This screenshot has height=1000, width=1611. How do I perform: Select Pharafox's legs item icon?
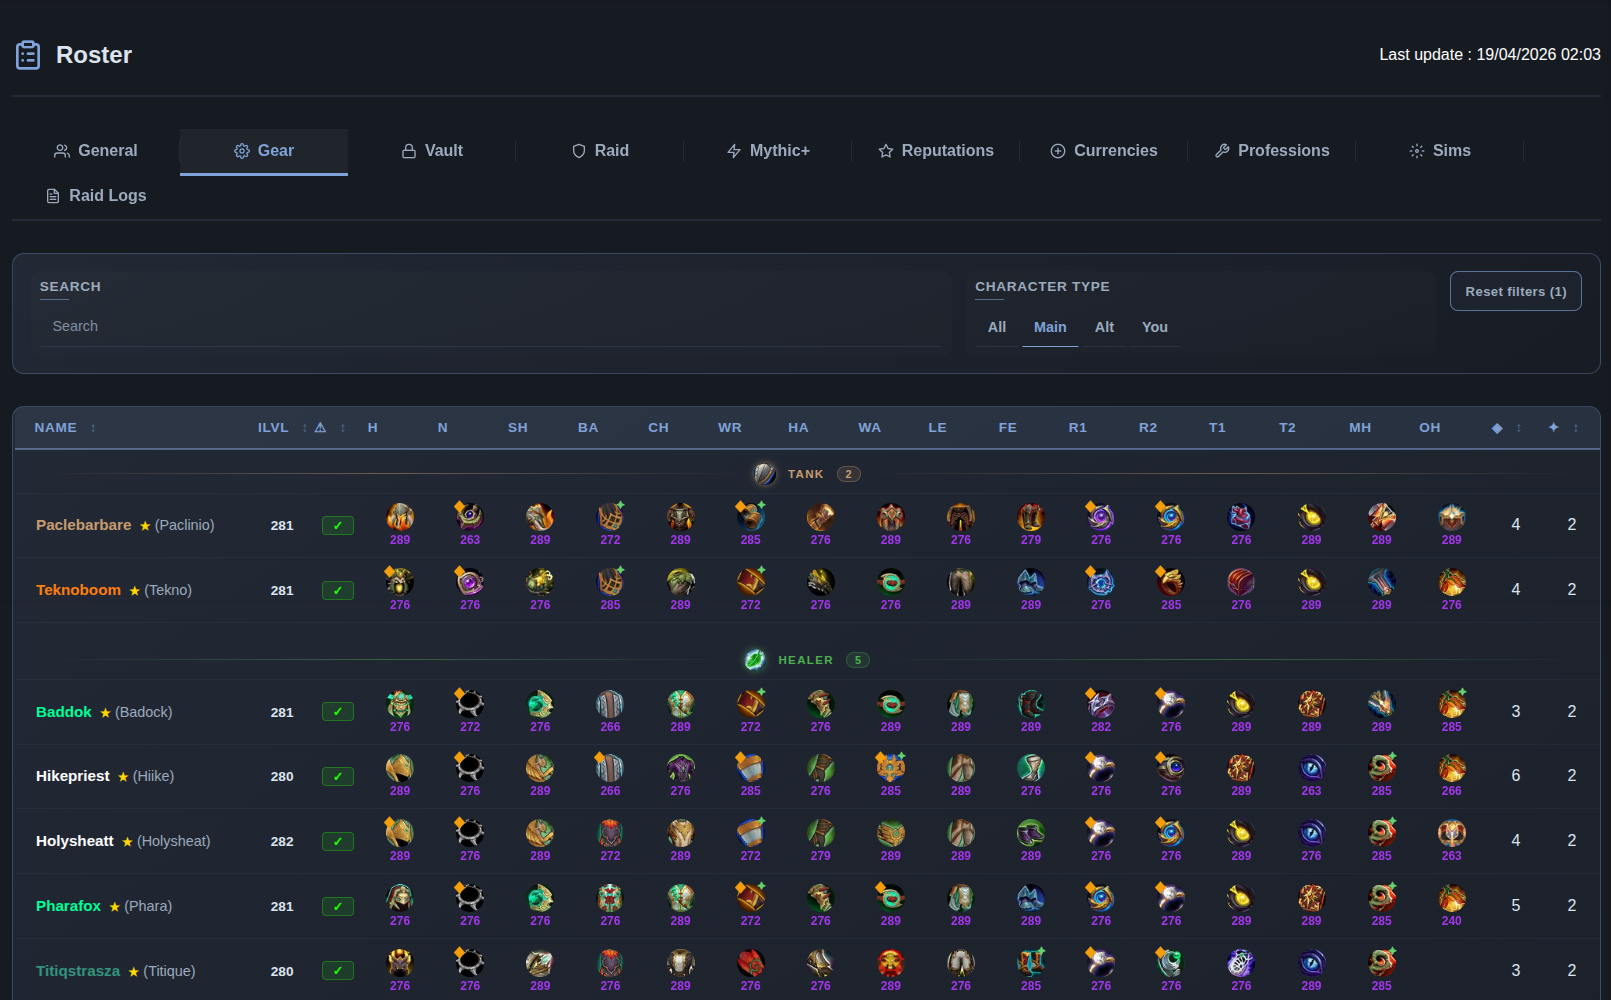[961, 898]
